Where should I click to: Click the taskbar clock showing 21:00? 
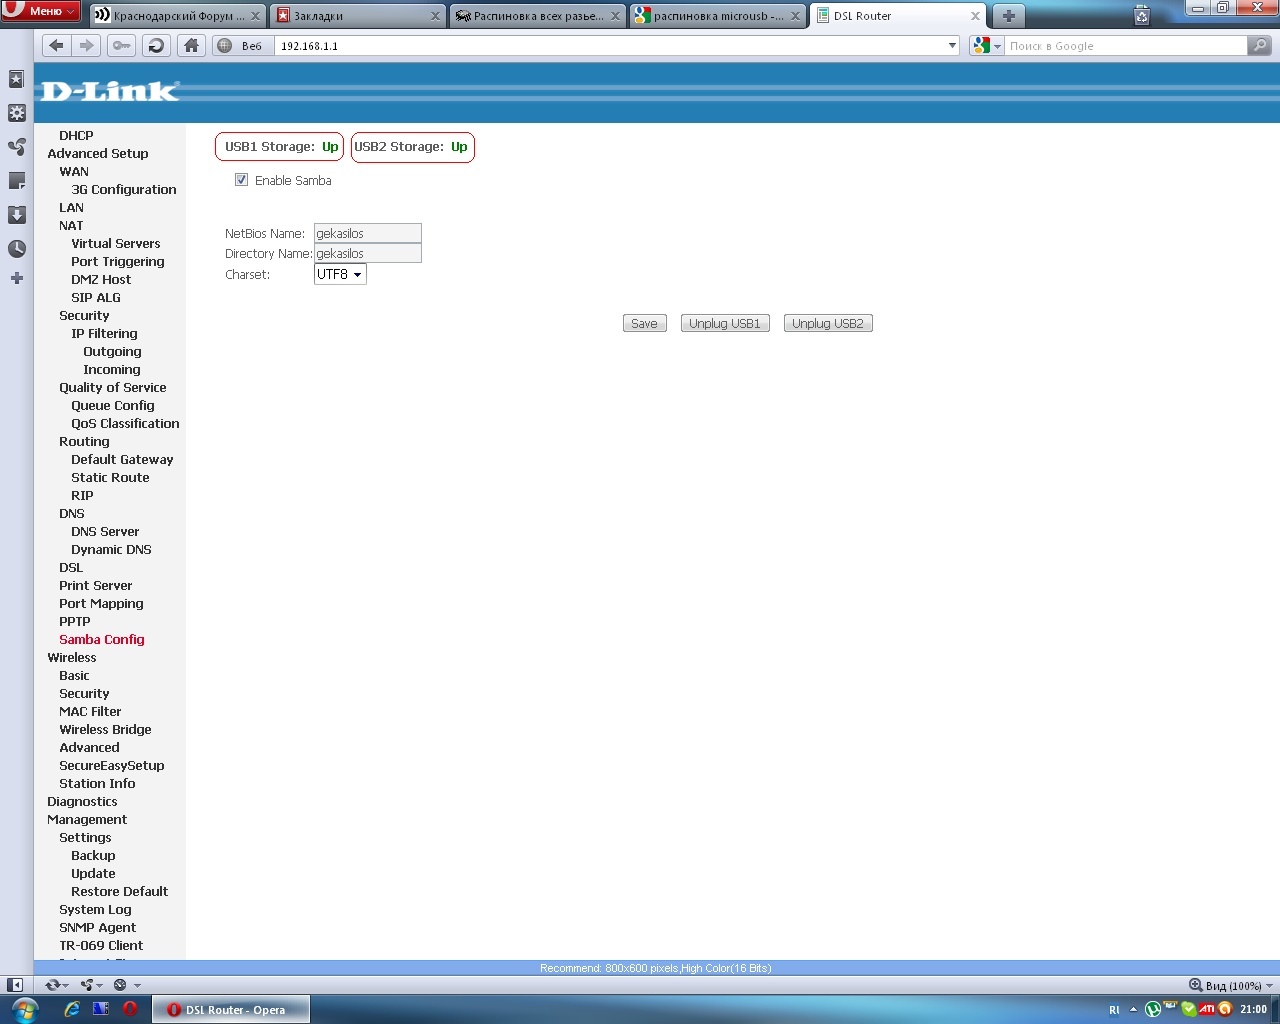pyautogui.click(x=1254, y=1009)
